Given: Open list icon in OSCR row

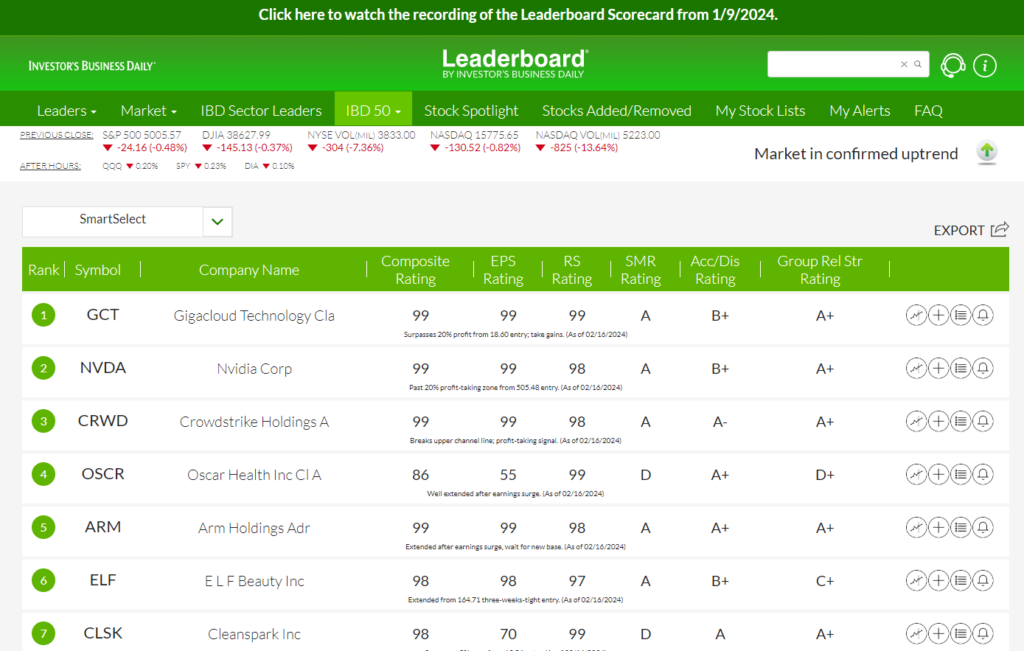Looking at the screenshot, I should coord(961,474).
